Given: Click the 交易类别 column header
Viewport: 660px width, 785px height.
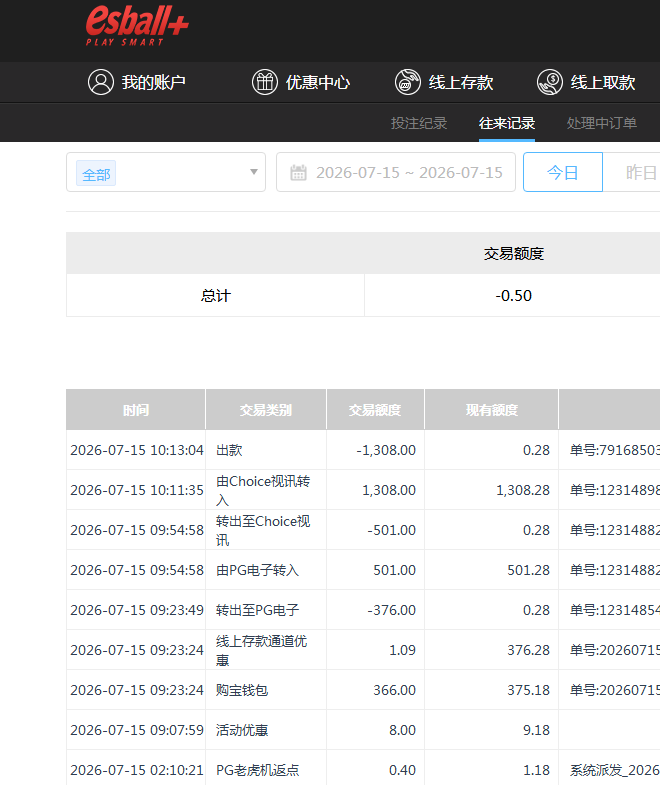Looking at the screenshot, I should coord(266,410).
